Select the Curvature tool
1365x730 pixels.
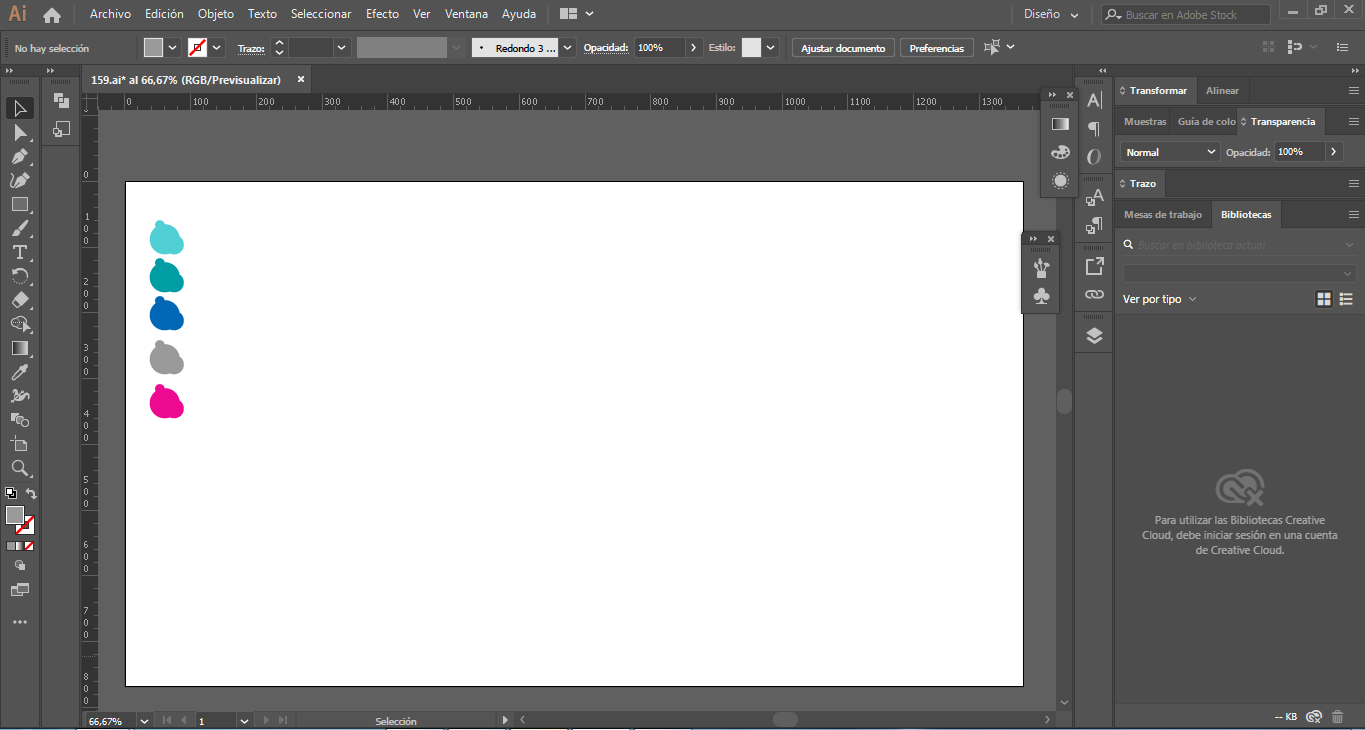(20, 180)
